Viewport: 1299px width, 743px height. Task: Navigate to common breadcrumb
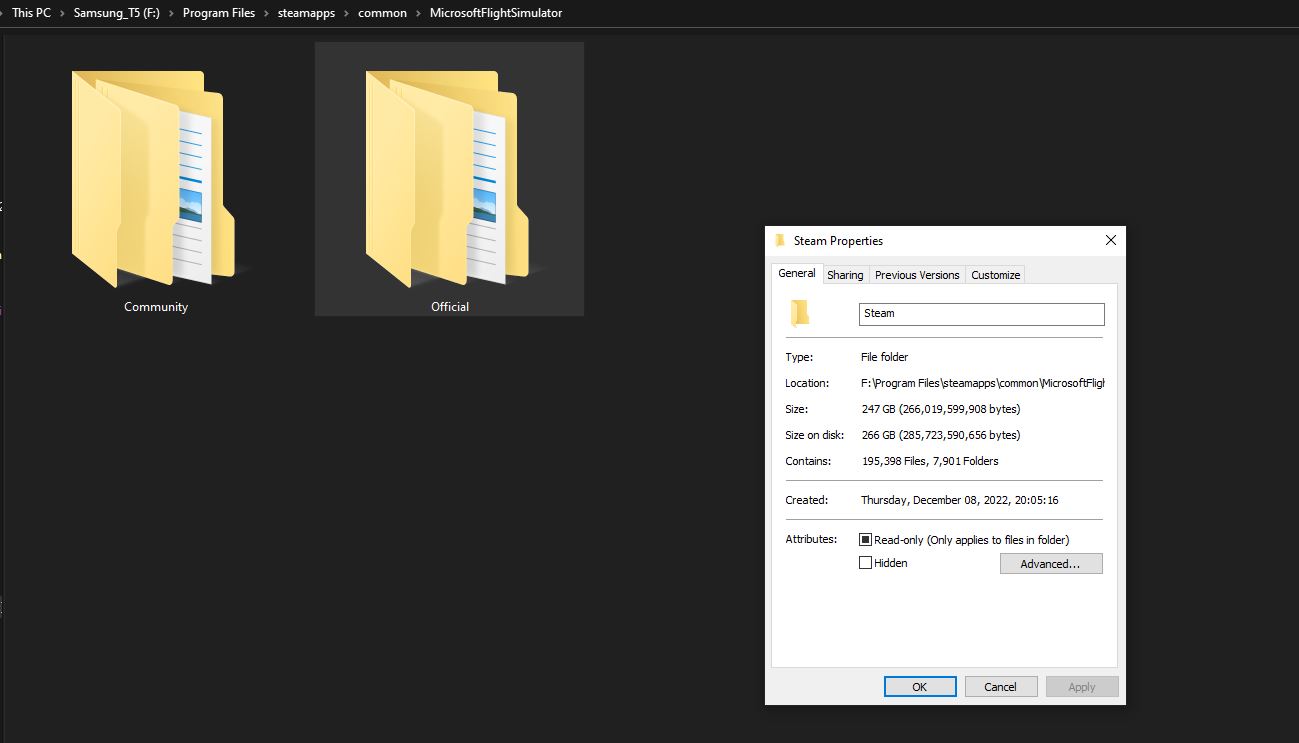pyautogui.click(x=383, y=13)
